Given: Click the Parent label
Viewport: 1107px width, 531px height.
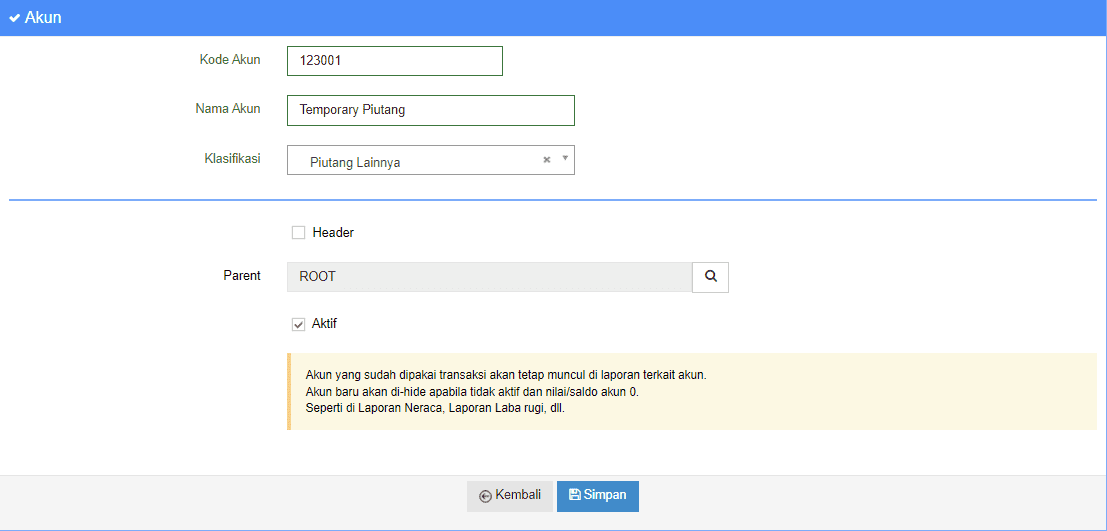Looking at the screenshot, I should (242, 275).
